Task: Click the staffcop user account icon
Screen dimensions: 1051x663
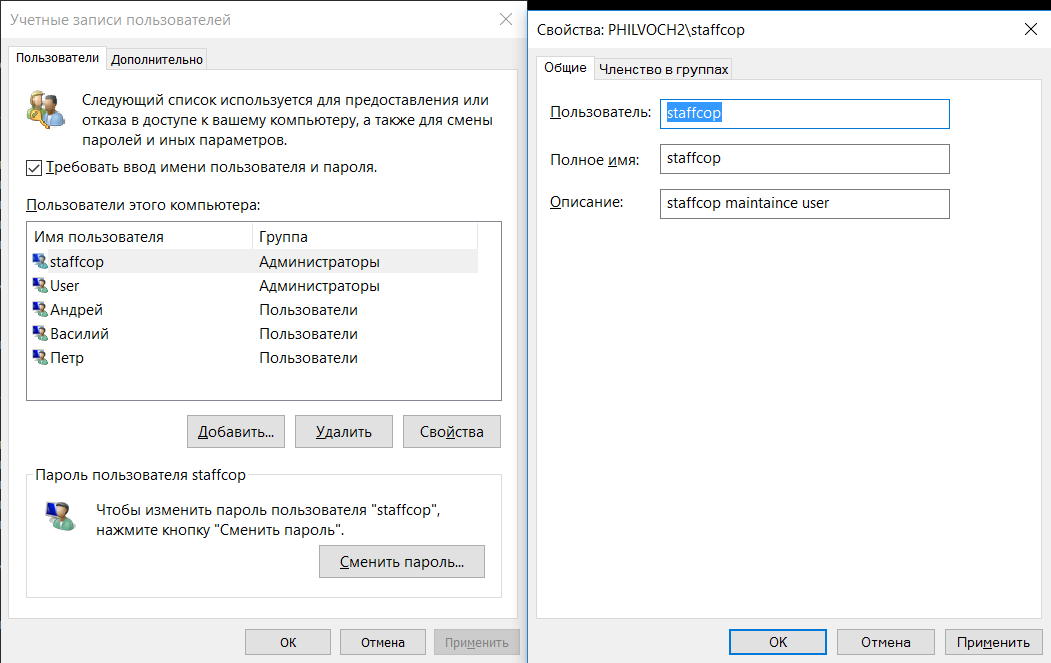Action: point(40,262)
